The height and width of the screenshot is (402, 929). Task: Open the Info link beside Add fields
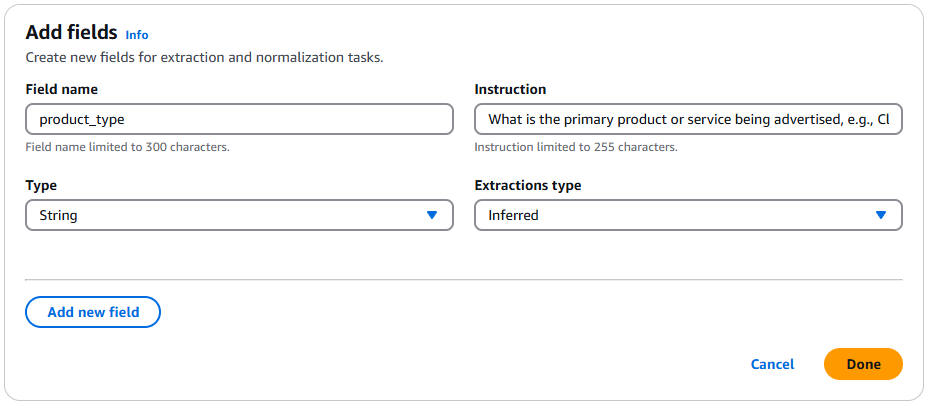[137, 35]
